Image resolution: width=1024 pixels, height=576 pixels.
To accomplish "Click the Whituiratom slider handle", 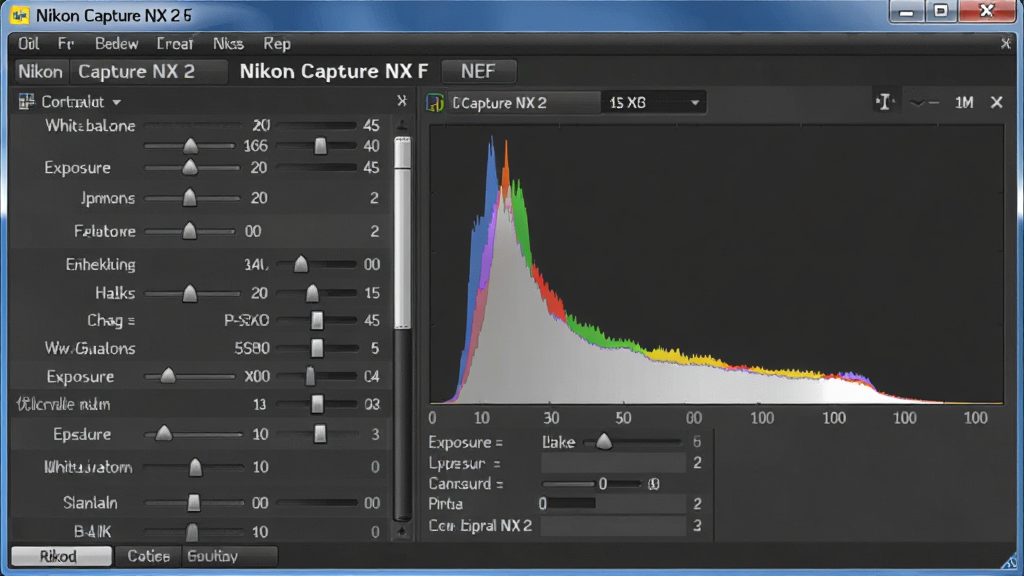I will point(195,467).
